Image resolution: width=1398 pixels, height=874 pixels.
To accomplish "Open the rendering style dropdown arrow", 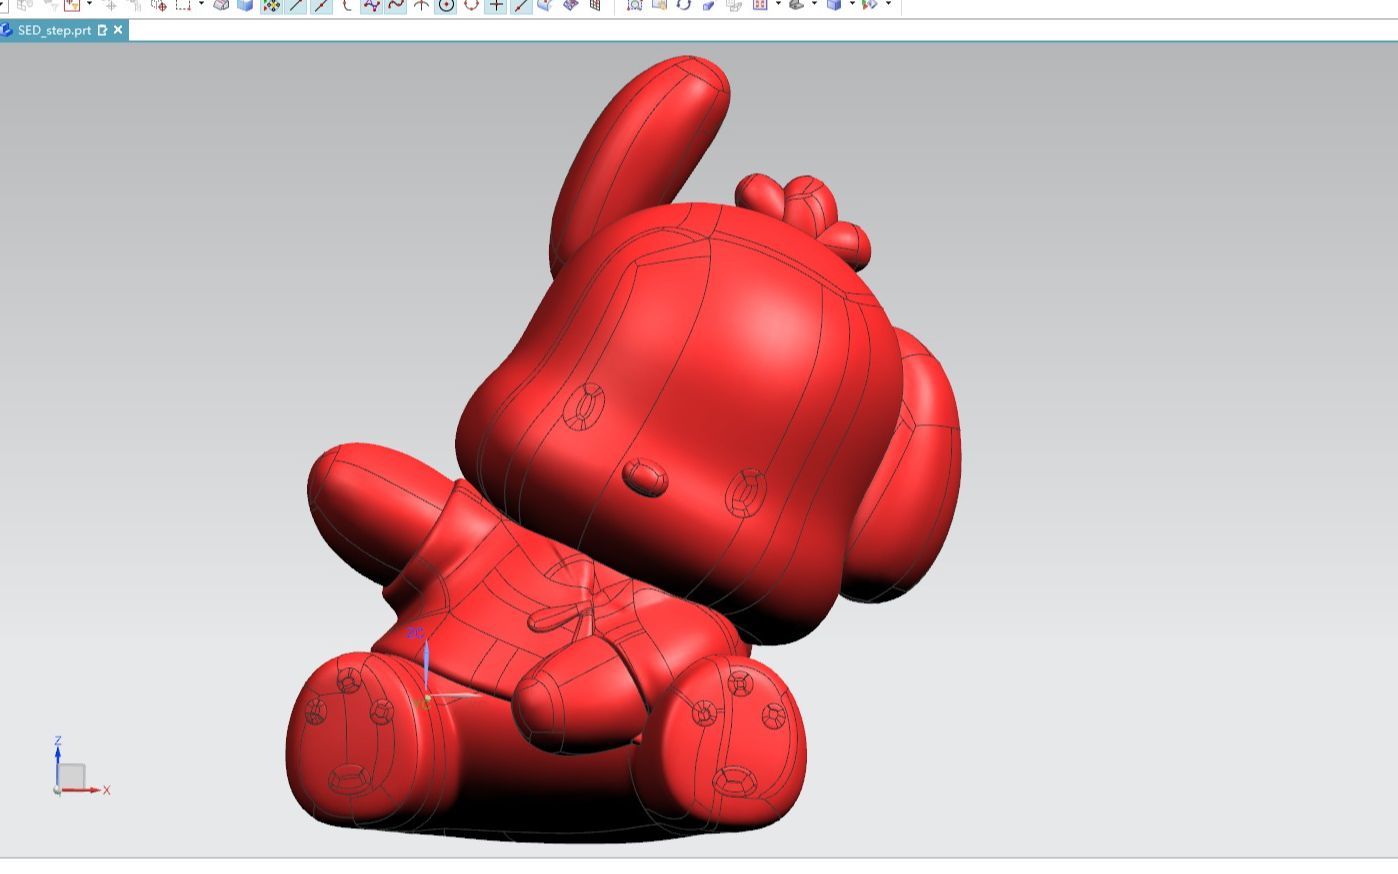I will point(814,4).
